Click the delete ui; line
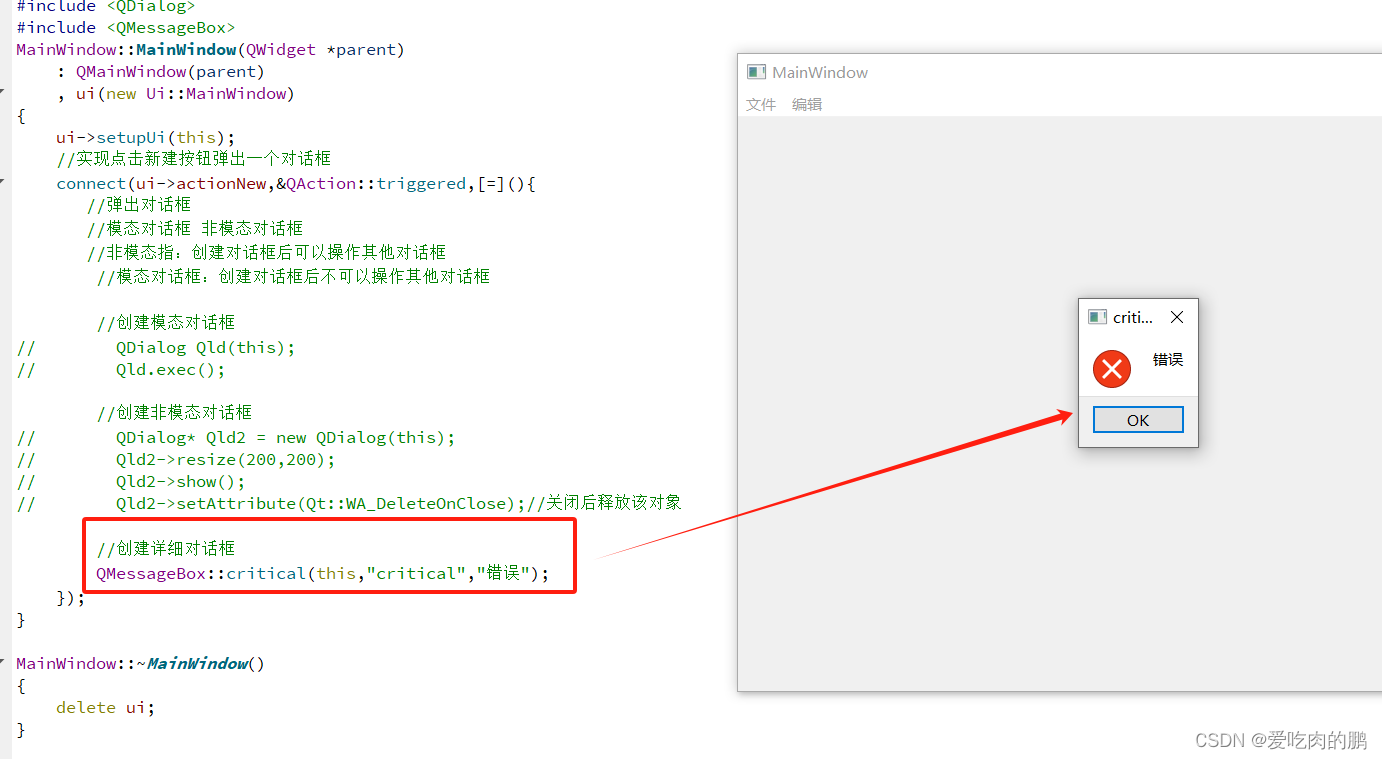Image resolution: width=1382 pixels, height=759 pixels. (x=106, y=707)
